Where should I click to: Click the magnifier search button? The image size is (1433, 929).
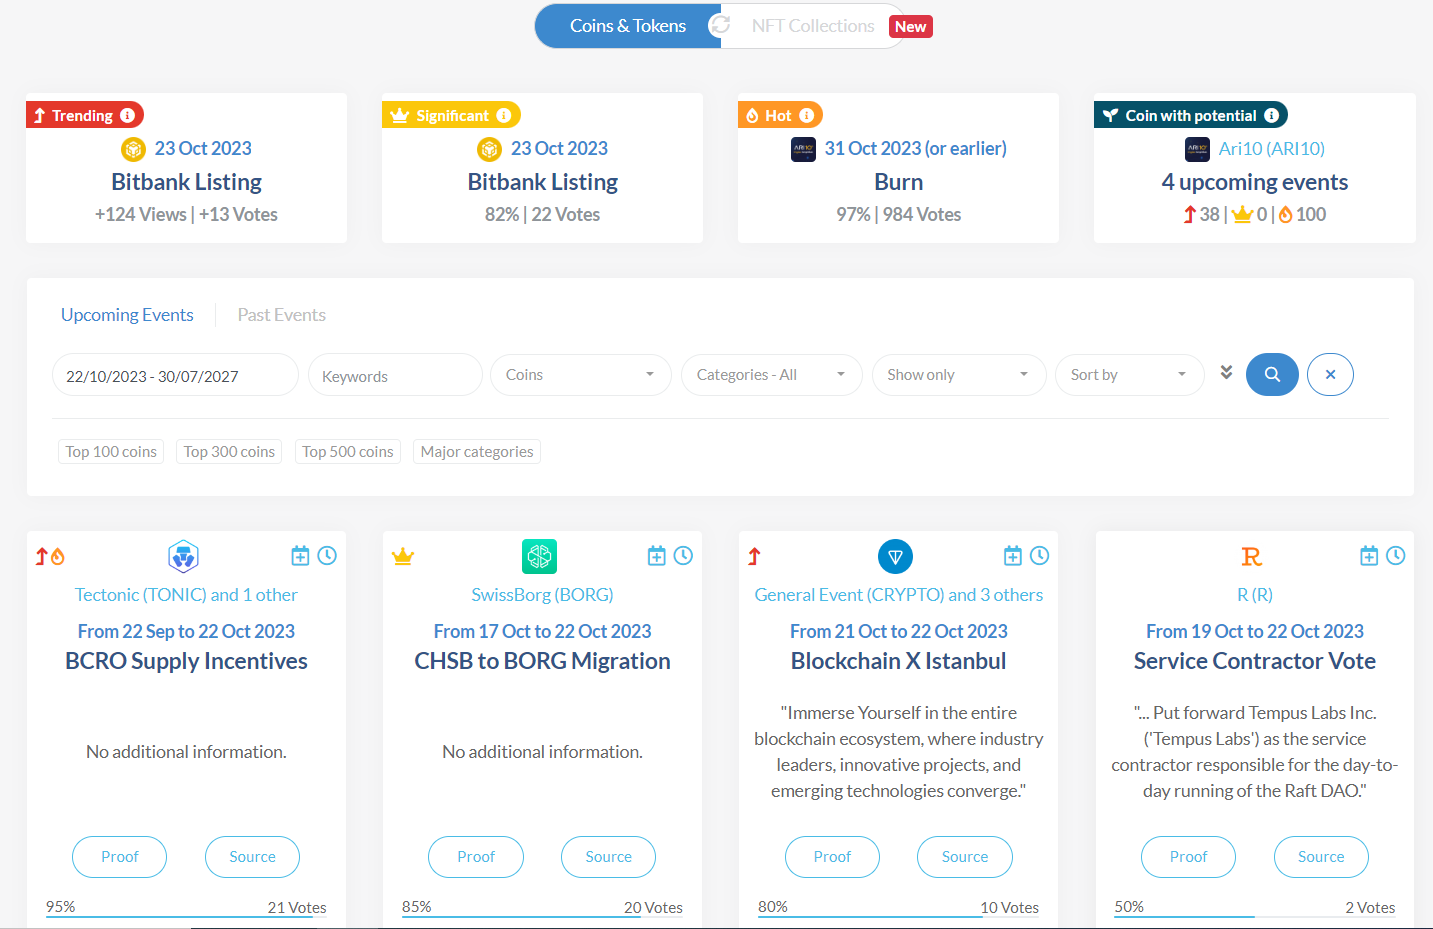tap(1272, 375)
